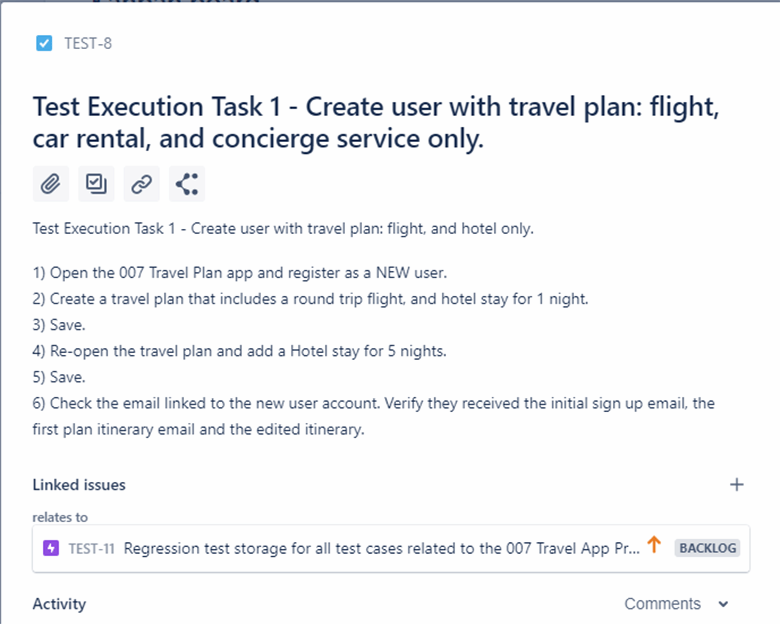Click the blue task type icon near TEST-8
Screen dimensions: 780x624
(44, 43)
